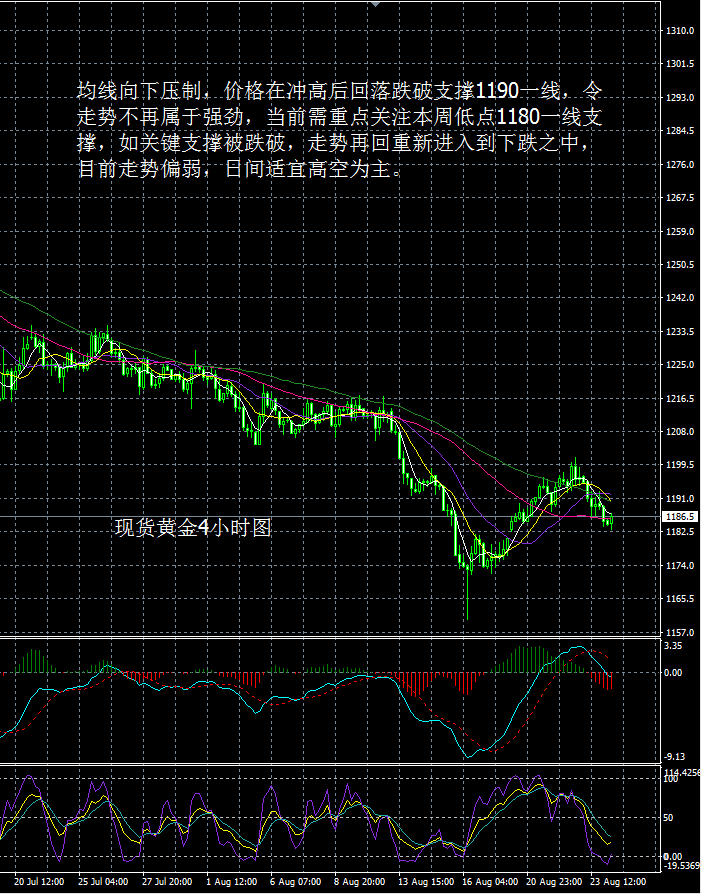Click the 1301.5 price axis label
702x895 pixels.
(x=680, y=64)
